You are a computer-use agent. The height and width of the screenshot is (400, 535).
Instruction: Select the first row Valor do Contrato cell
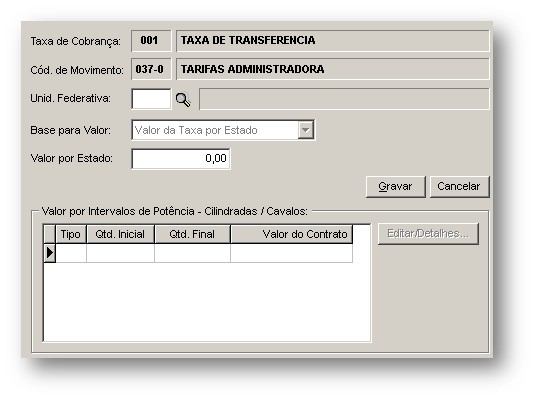pyautogui.click(x=292, y=253)
